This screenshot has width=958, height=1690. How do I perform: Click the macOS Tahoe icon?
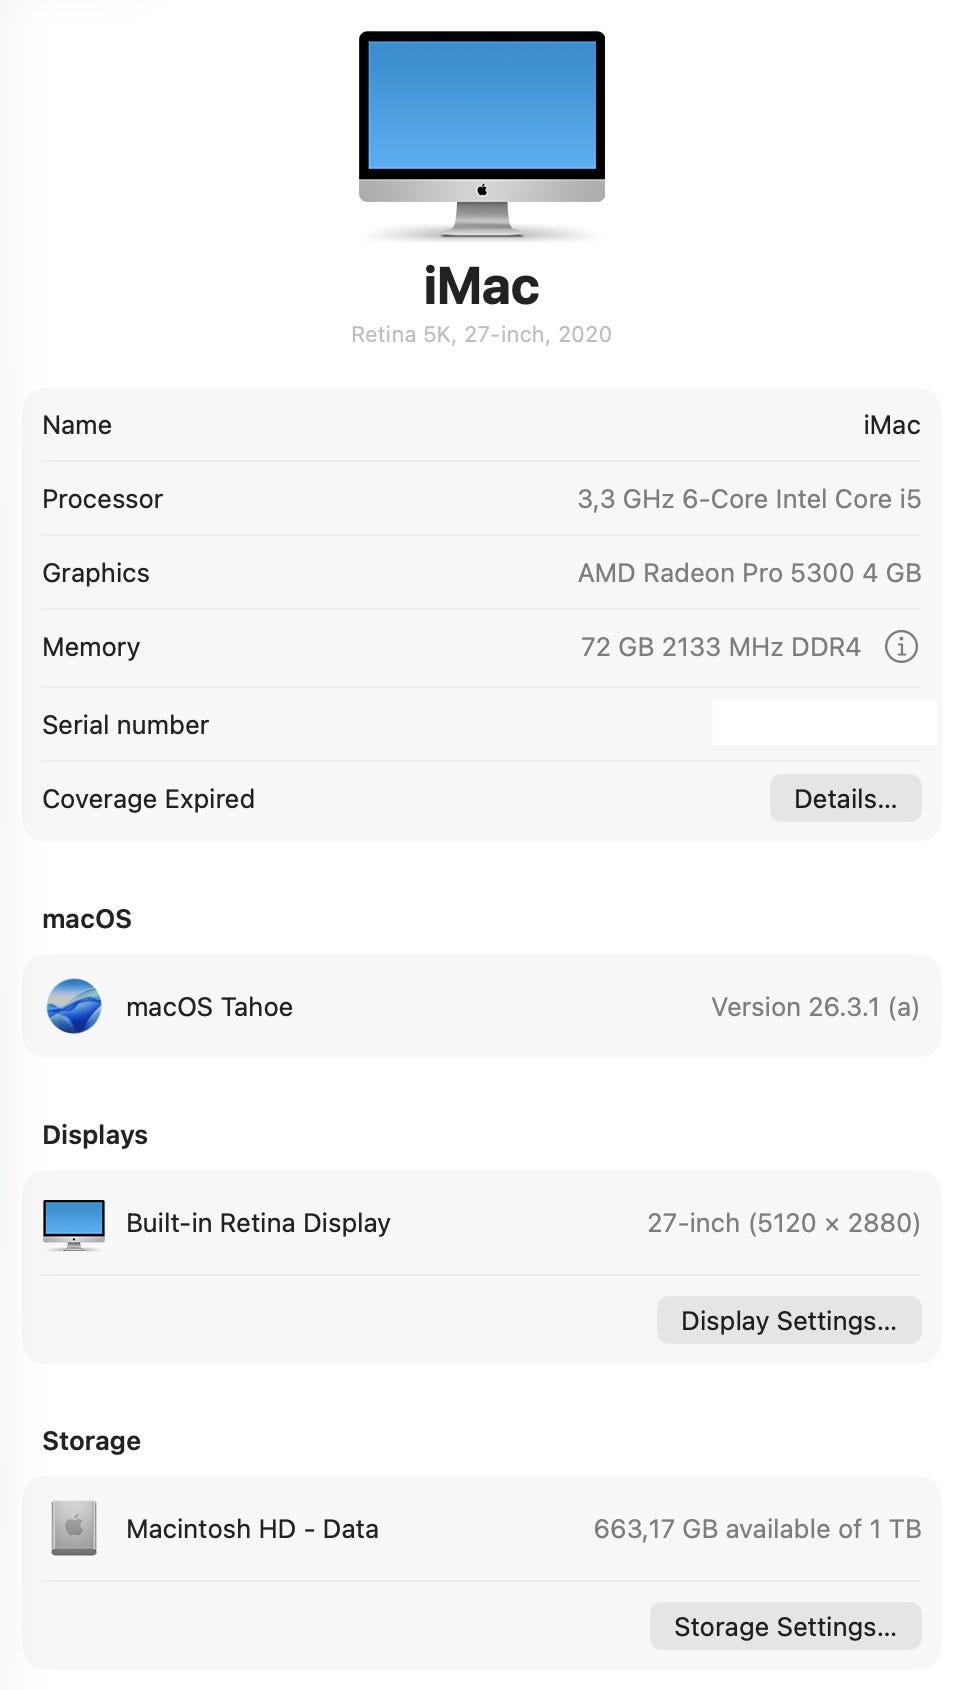[74, 1006]
